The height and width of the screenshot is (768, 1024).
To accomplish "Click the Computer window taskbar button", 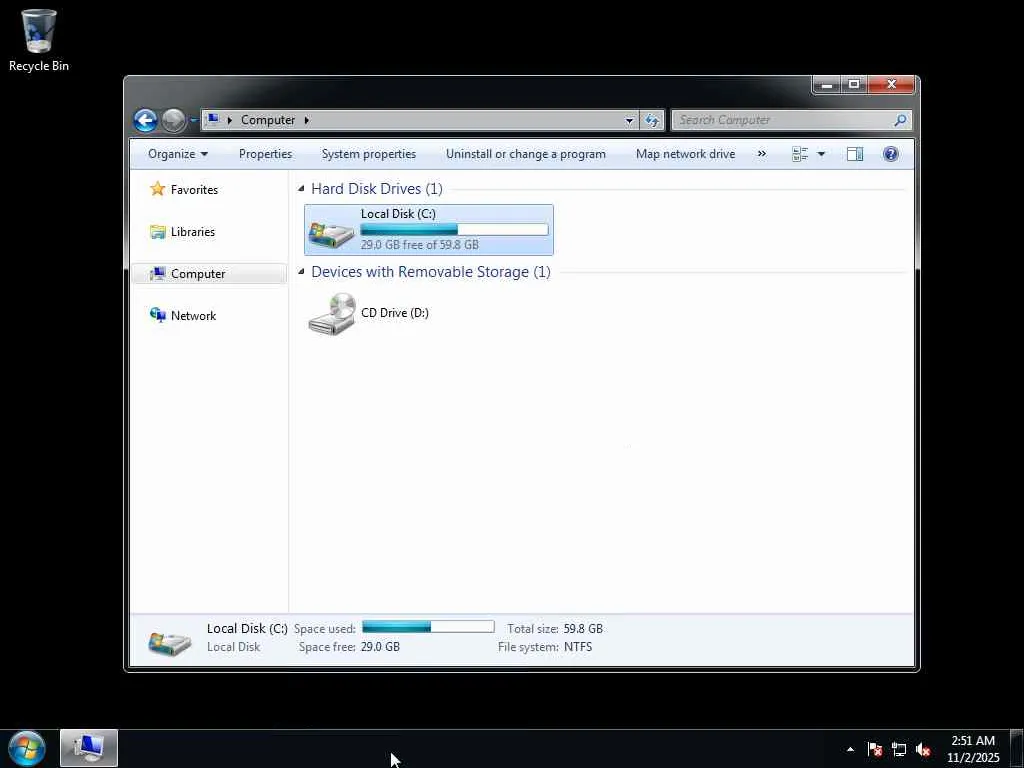I will point(89,748).
